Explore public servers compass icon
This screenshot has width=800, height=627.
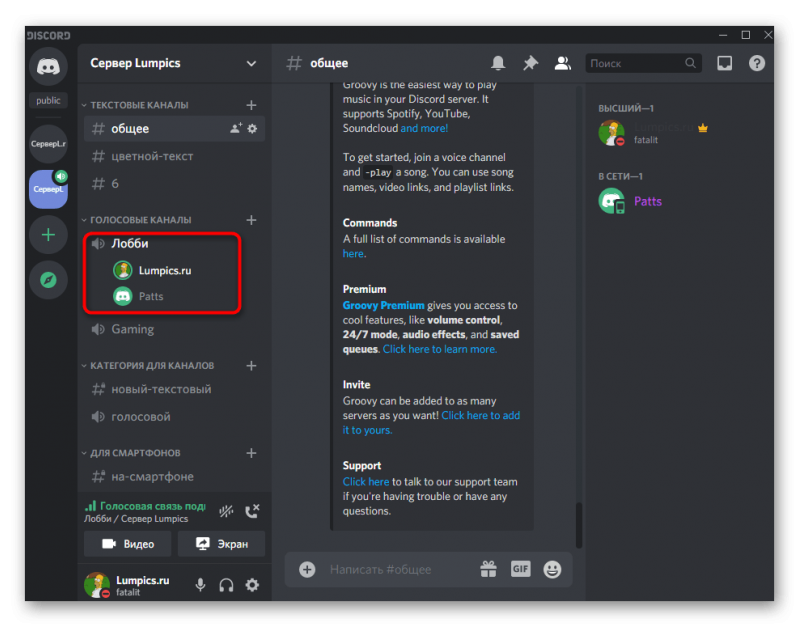tap(48, 280)
